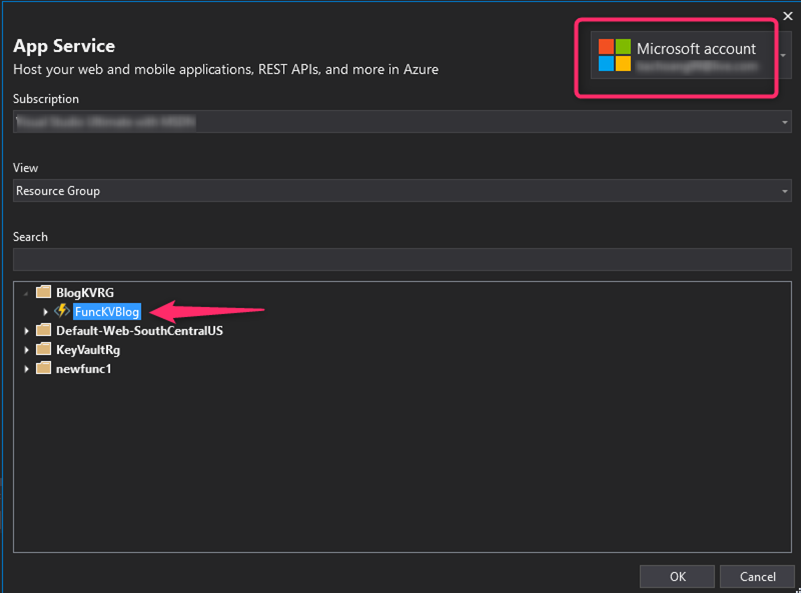Viewport: 801px width, 593px height.
Task: Click the FuncKVBlog lightning bolt icon
Action: pos(62,311)
